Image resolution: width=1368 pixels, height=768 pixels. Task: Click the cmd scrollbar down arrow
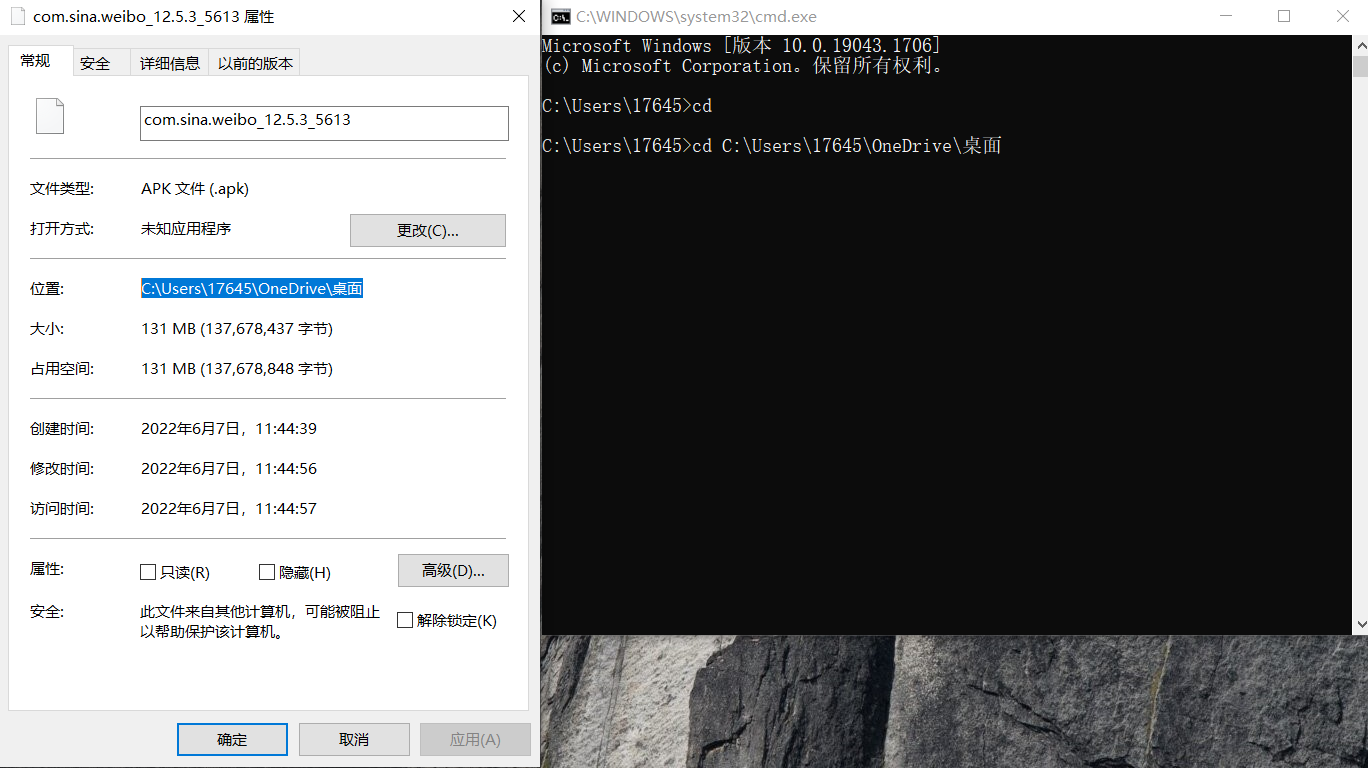coord(1360,624)
